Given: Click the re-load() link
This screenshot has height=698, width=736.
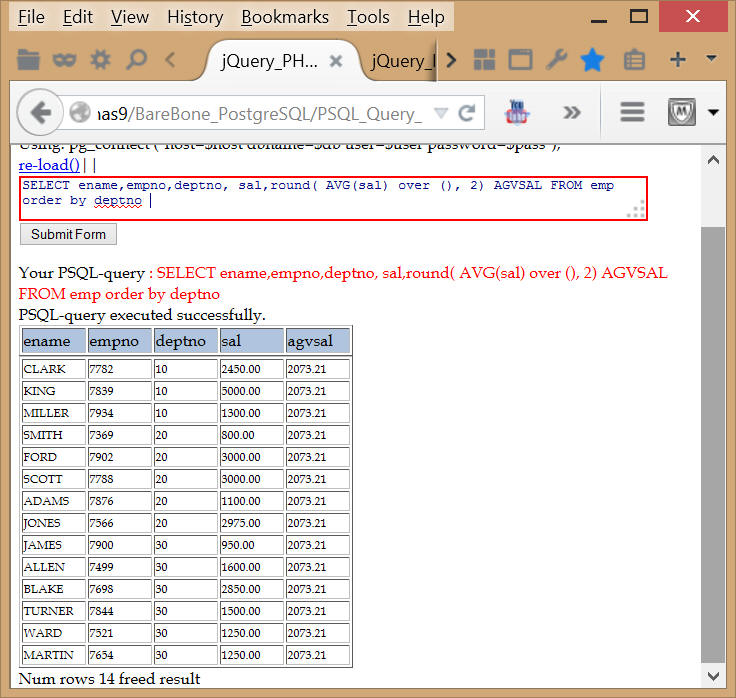Looking at the screenshot, I should (x=49, y=165).
